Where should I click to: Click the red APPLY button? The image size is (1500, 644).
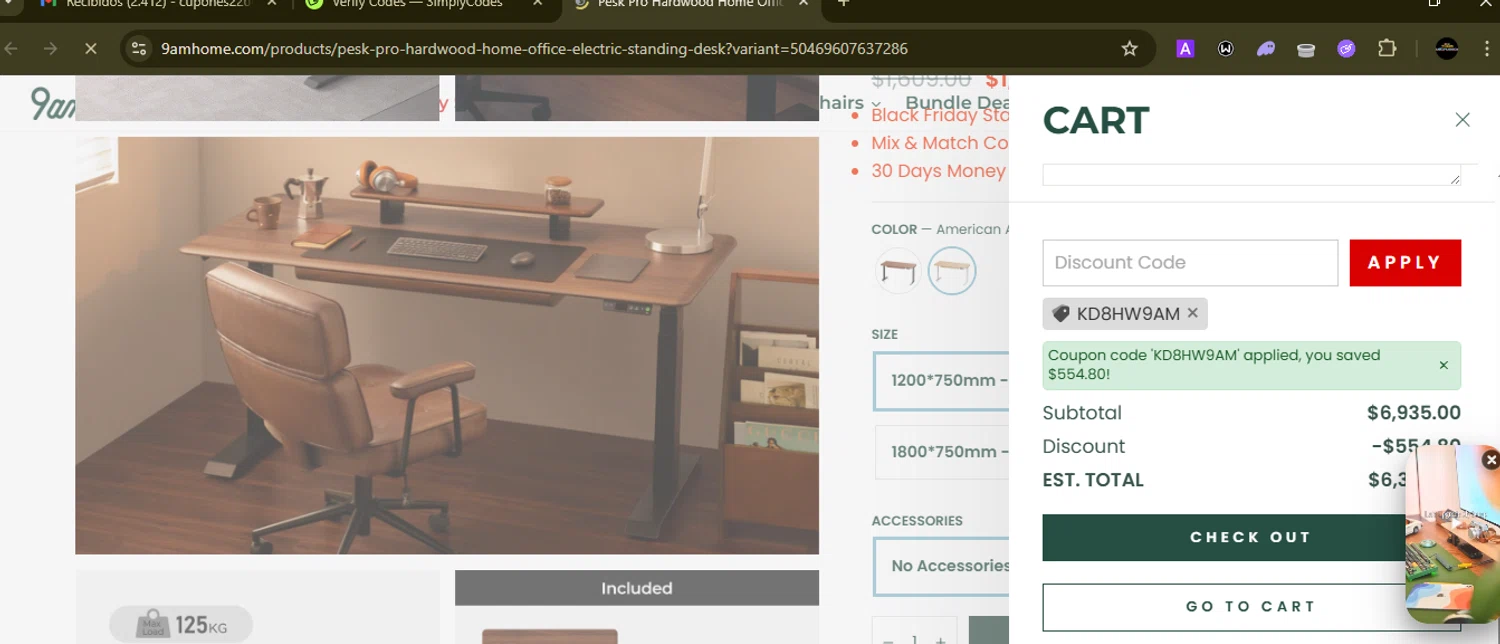(1405, 263)
